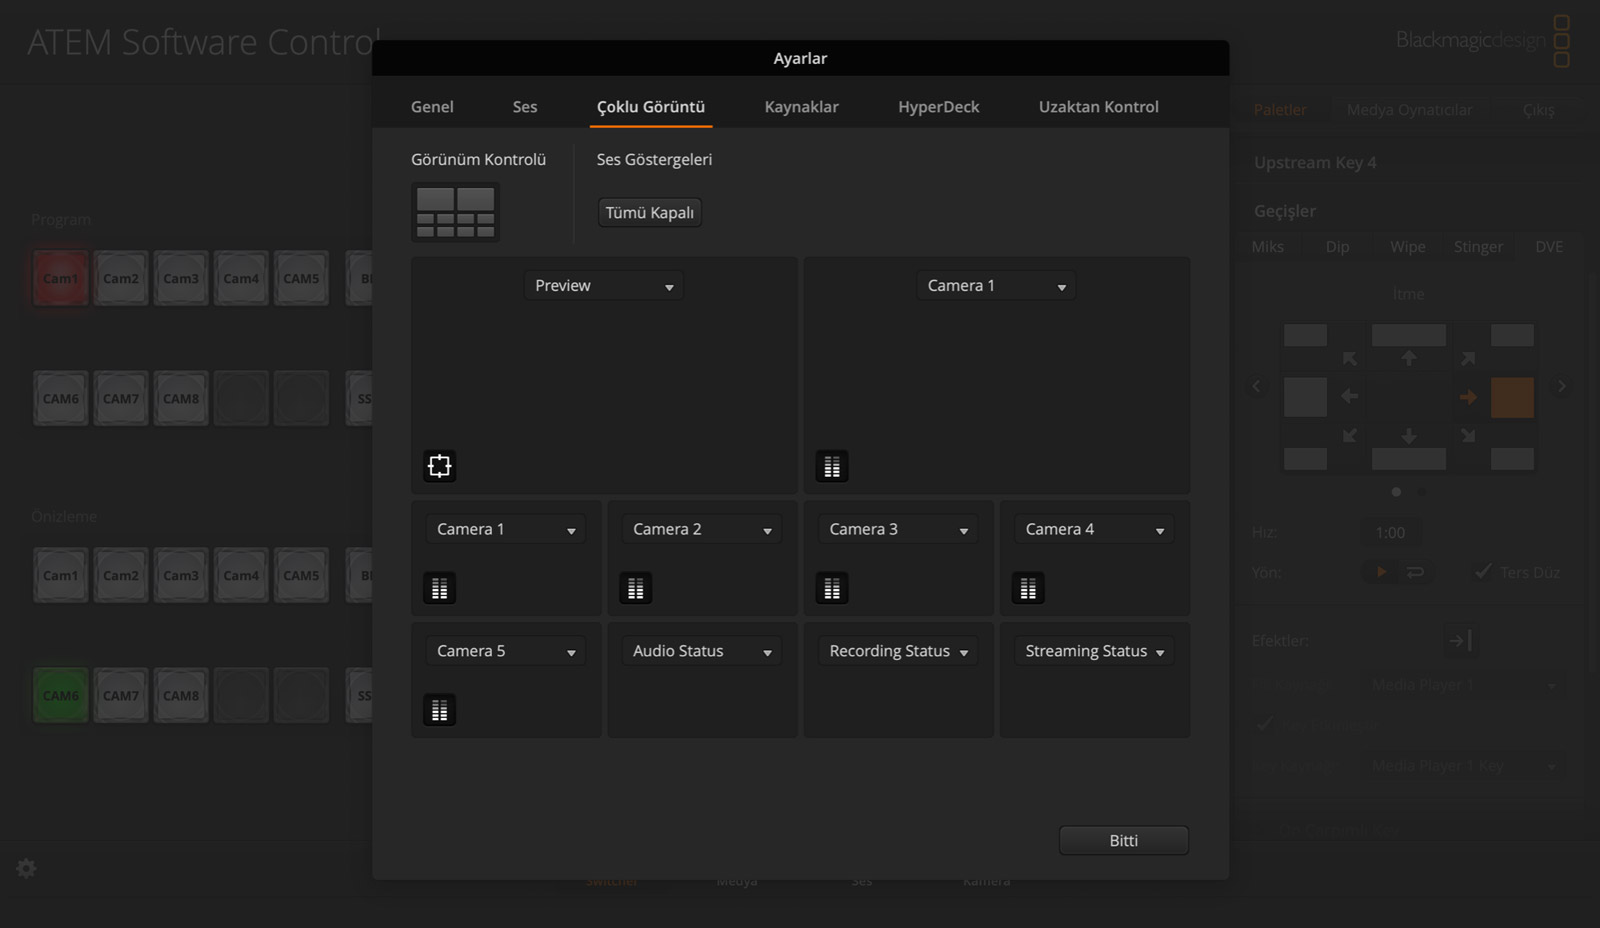Toggle audio meter for Camera 5 window

[439, 711]
